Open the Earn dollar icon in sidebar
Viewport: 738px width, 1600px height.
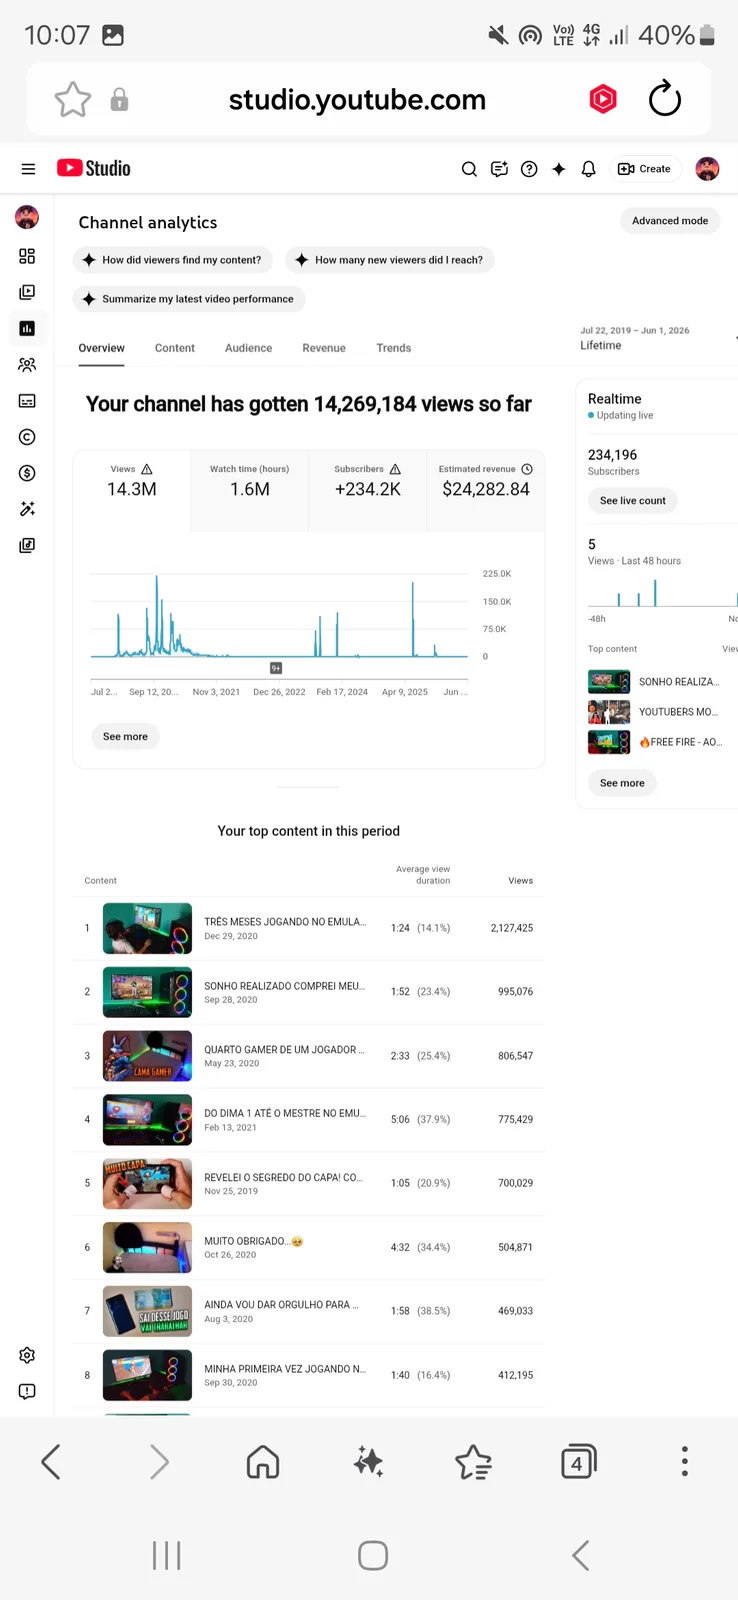pyautogui.click(x=27, y=473)
